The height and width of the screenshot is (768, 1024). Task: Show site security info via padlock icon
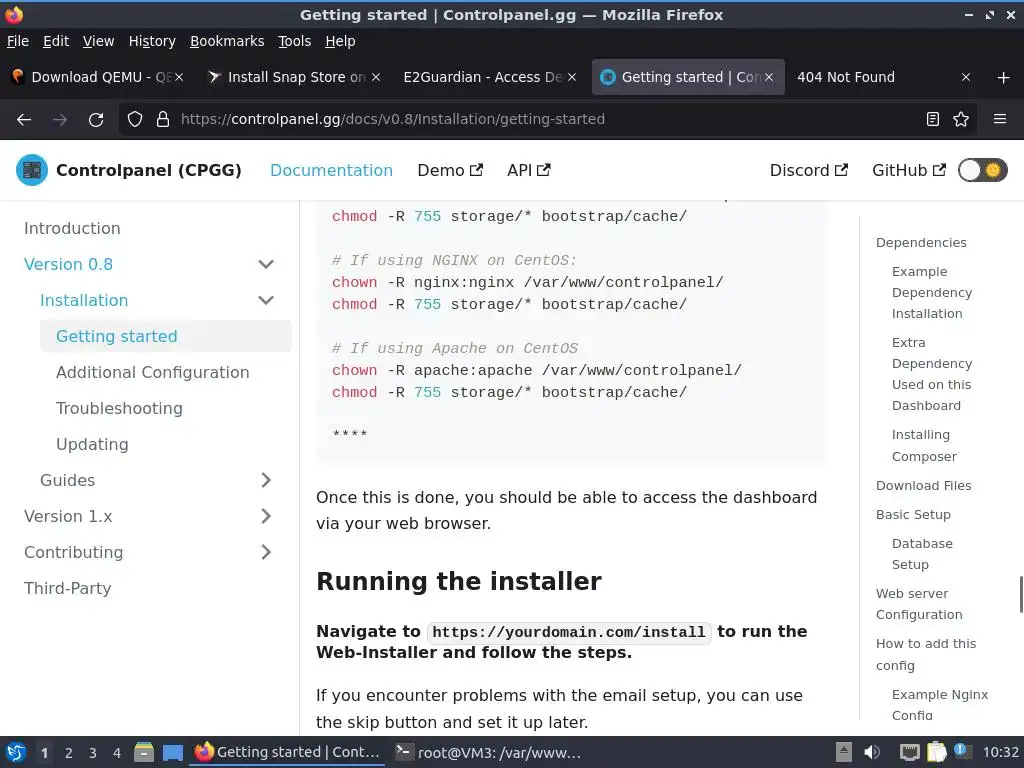point(163,120)
